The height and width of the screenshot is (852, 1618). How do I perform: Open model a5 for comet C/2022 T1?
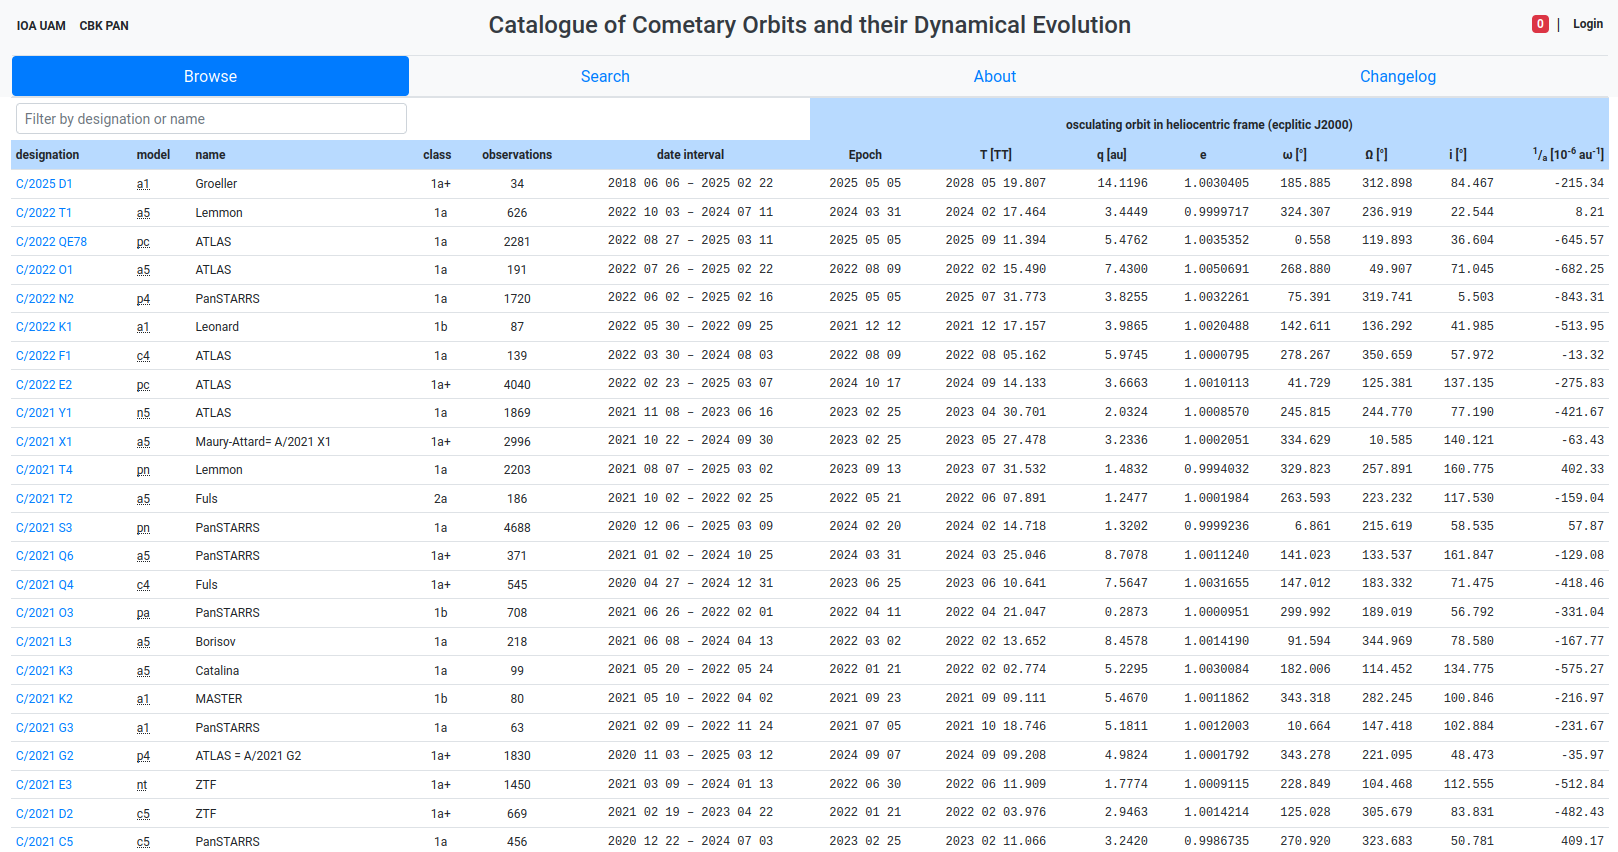point(143,213)
